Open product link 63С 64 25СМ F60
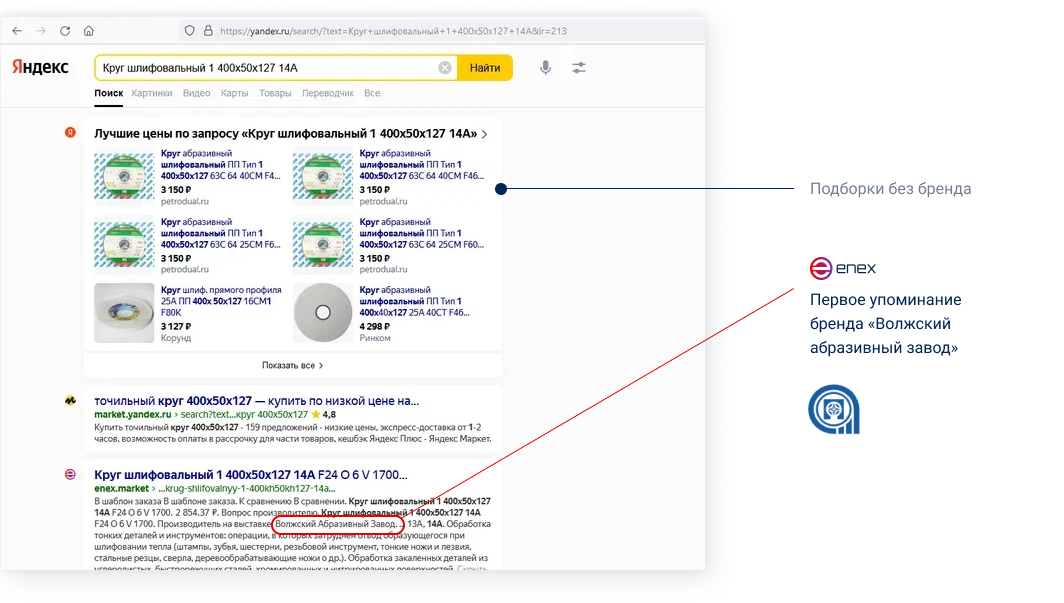The width and height of the screenshot is (1064, 603). pyautogui.click(x=421, y=233)
